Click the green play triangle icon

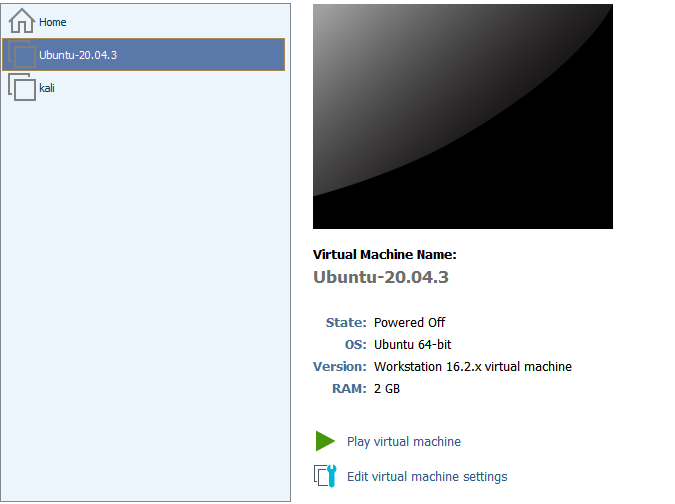(x=325, y=441)
